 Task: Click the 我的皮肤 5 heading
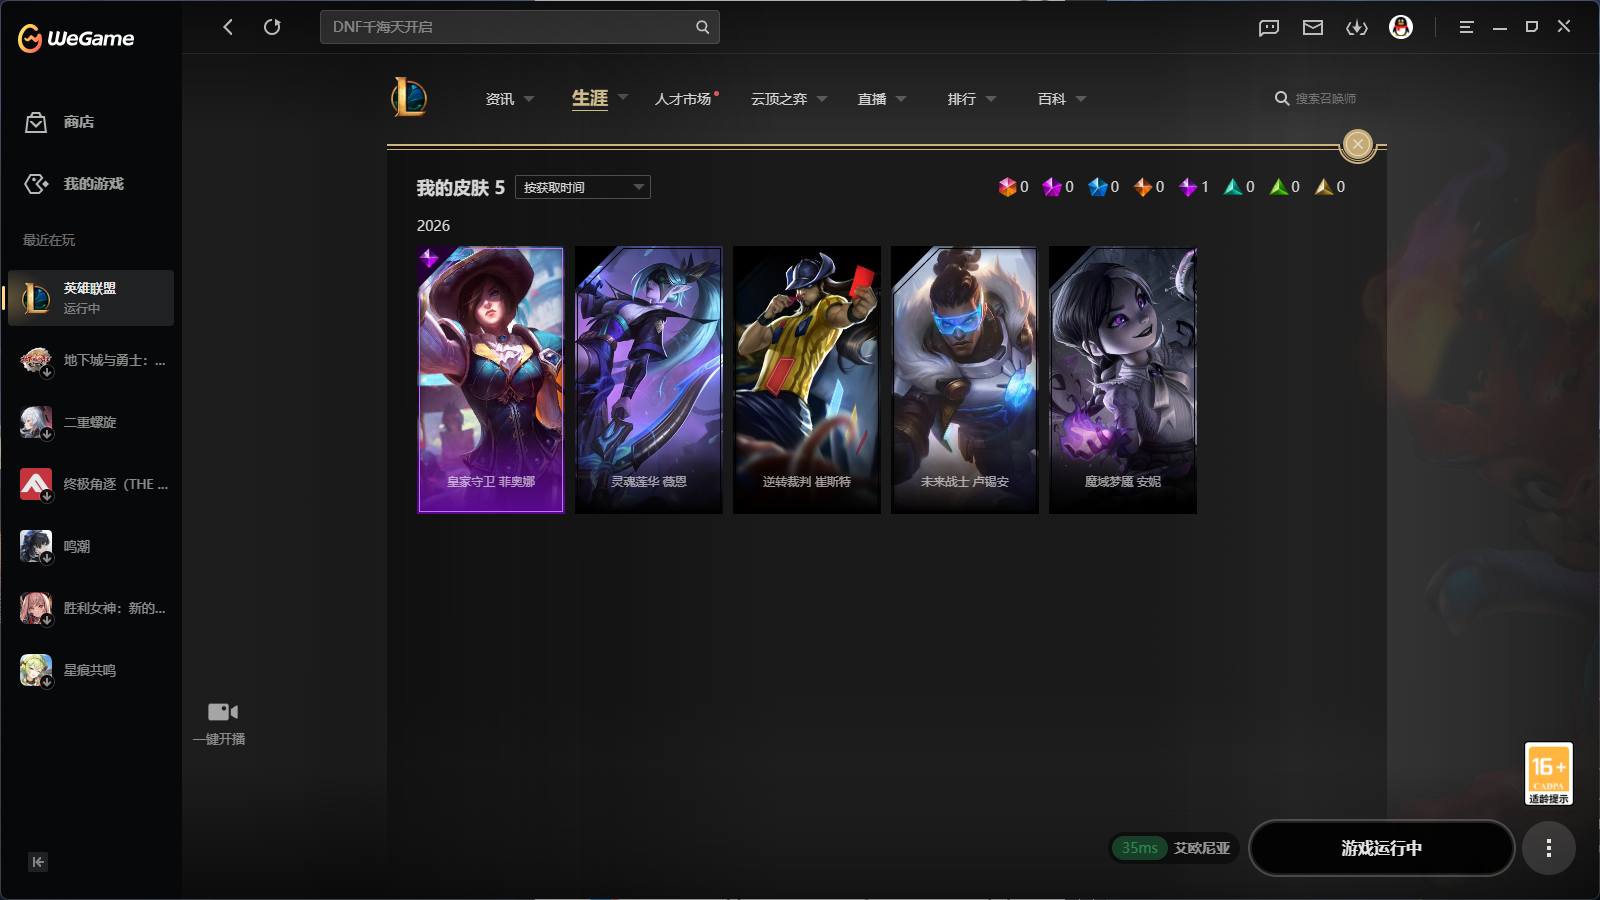[461, 188]
